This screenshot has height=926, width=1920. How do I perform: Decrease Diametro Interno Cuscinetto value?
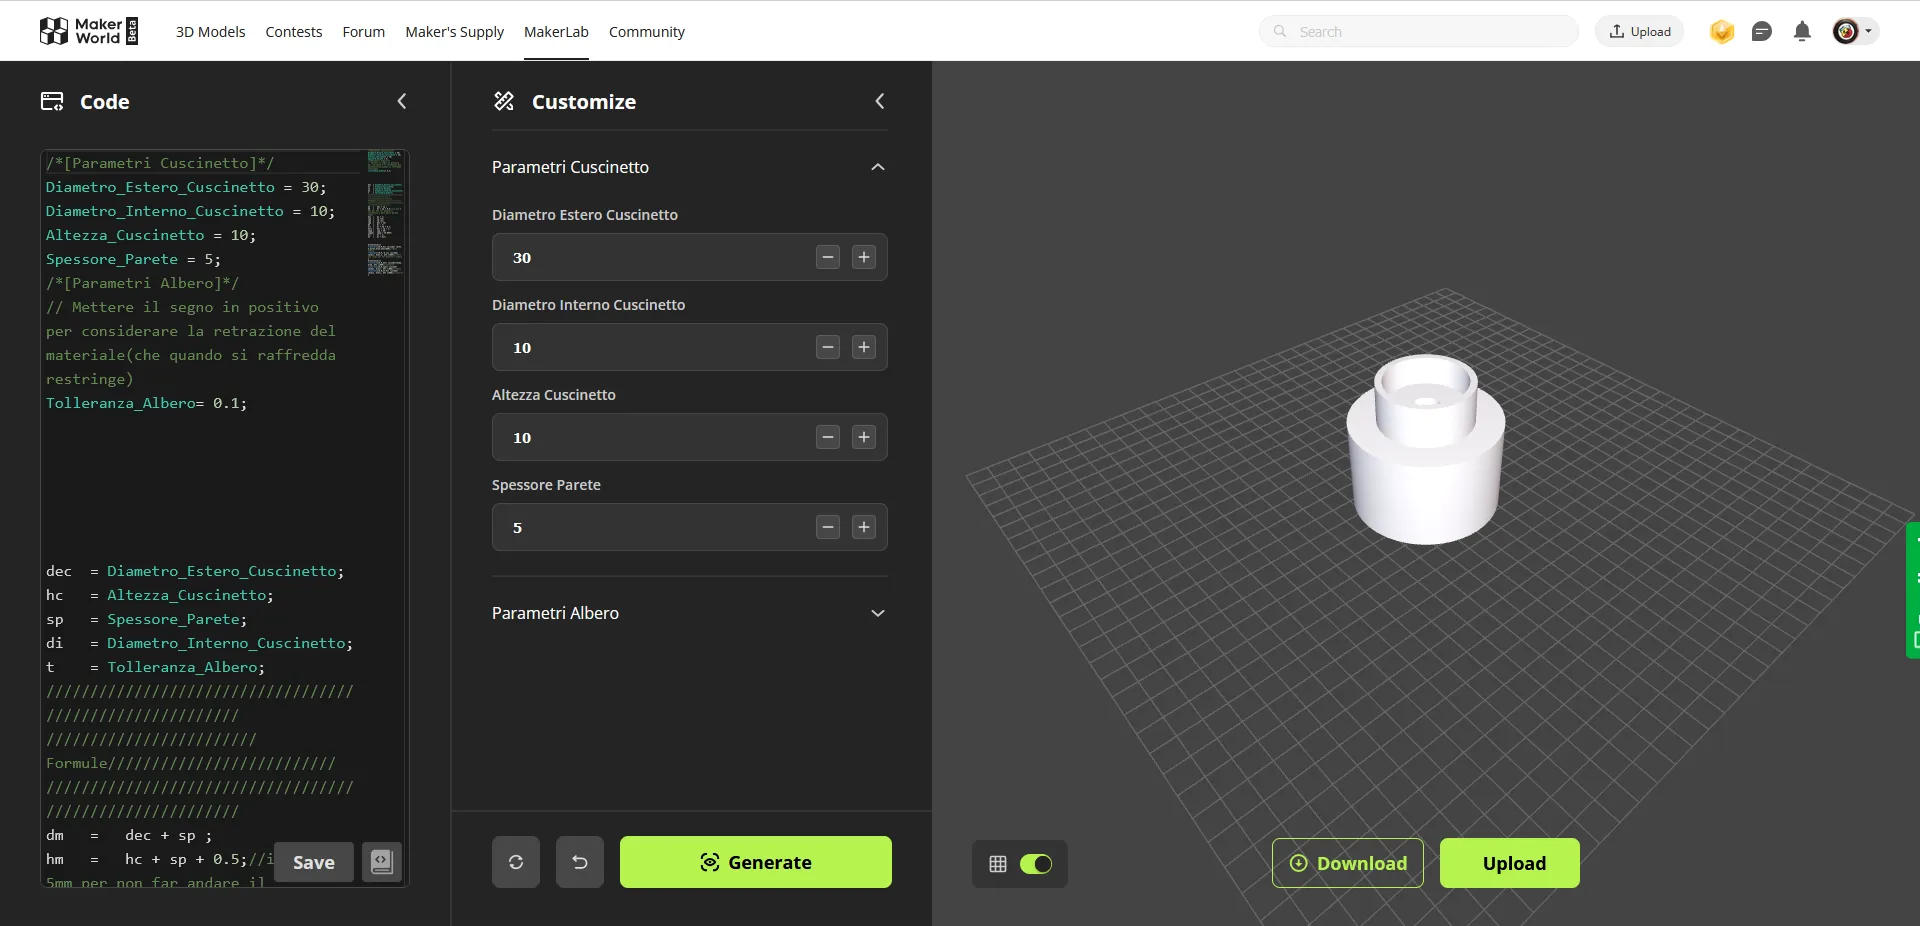coord(828,347)
